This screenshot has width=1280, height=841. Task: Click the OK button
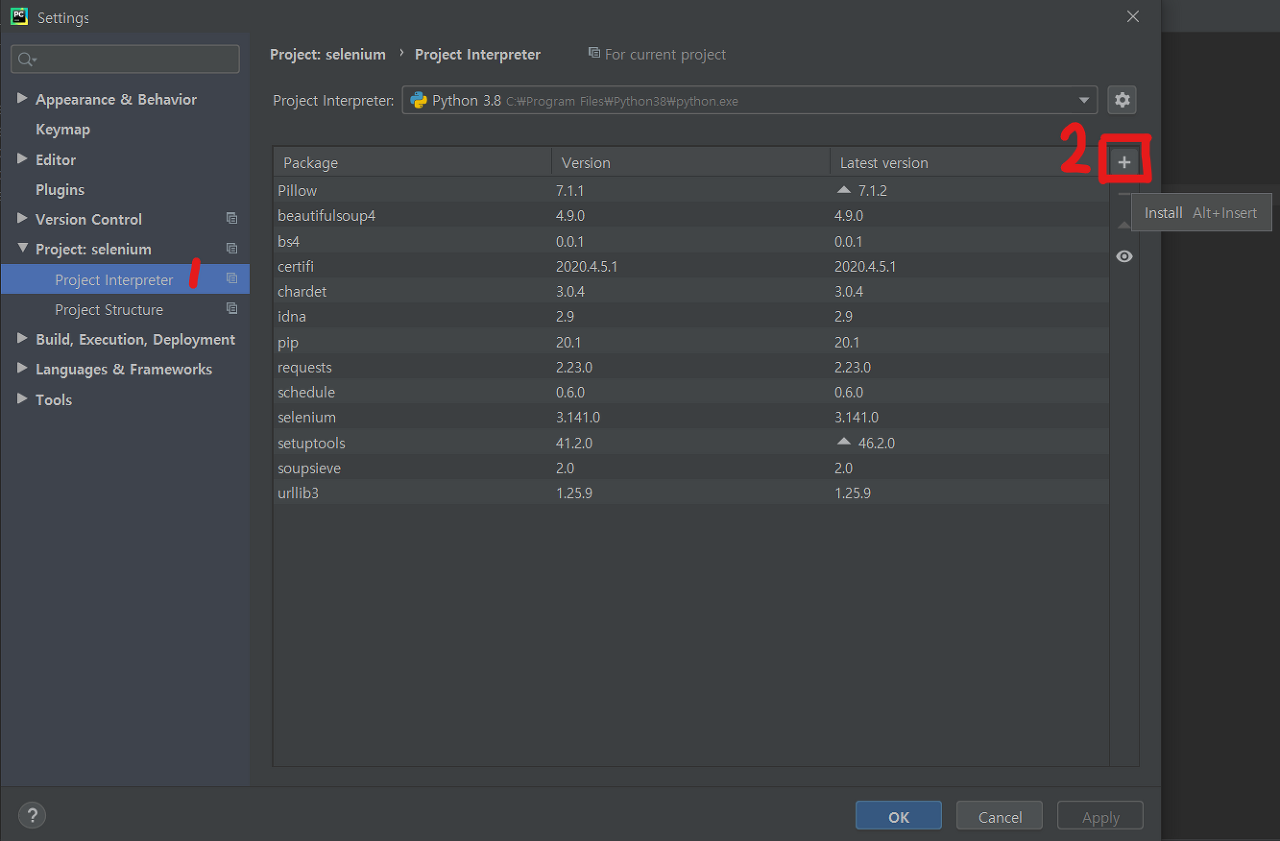[x=898, y=816]
